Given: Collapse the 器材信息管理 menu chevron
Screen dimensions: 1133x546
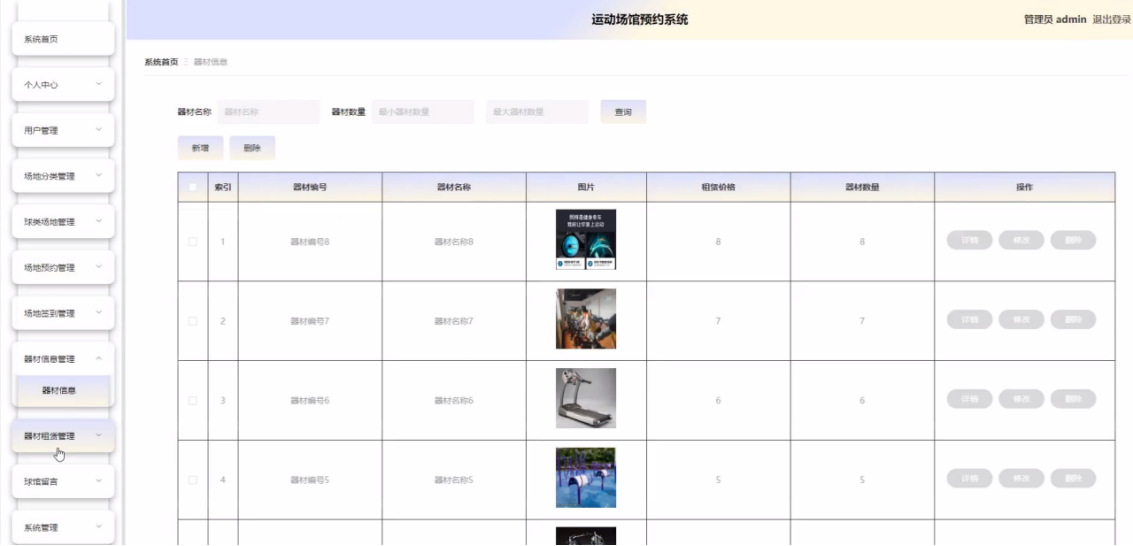Looking at the screenshot, I should click(x=99, y=358).
